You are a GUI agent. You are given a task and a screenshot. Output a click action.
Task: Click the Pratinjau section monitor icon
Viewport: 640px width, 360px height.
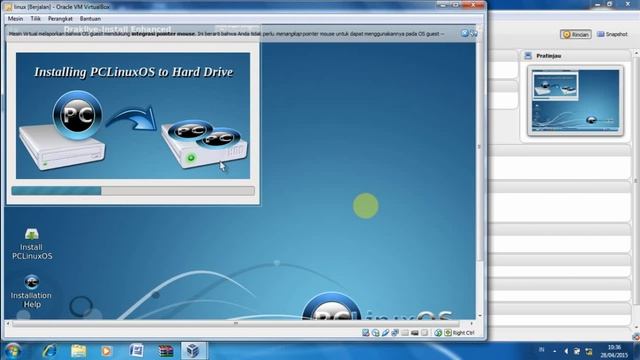click(528, 56)
